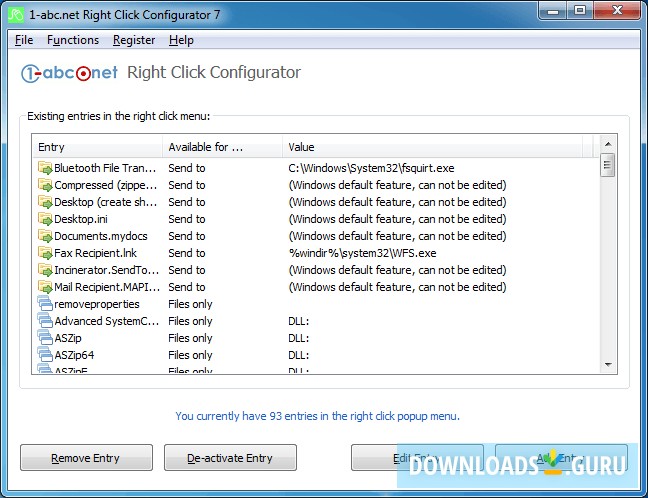The height and width of the screenshot is (498, 648).
Task: Click the ASZip entry icon
Action: [x=45, y=338]
